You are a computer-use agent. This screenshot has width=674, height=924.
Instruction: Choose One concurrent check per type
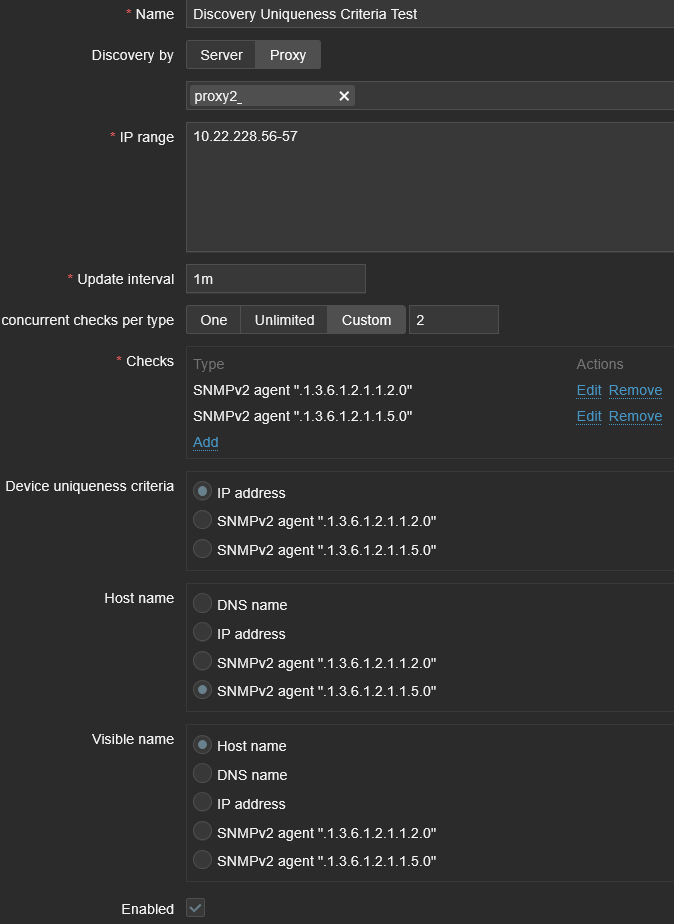(x=213, y=320)
